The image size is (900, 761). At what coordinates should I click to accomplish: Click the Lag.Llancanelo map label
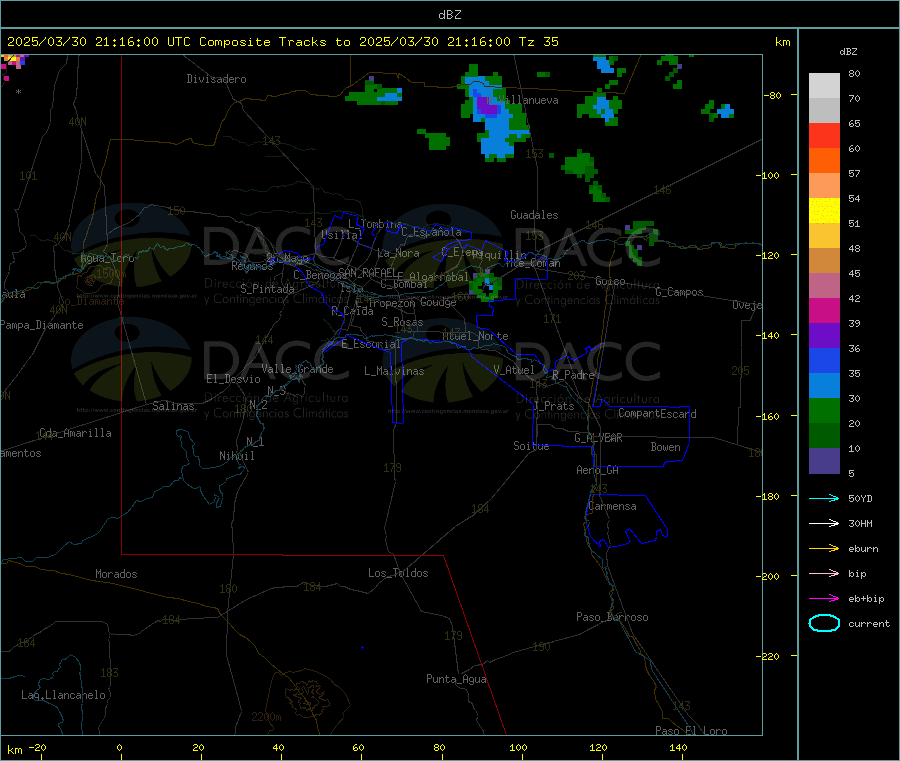tap(63, 695)
